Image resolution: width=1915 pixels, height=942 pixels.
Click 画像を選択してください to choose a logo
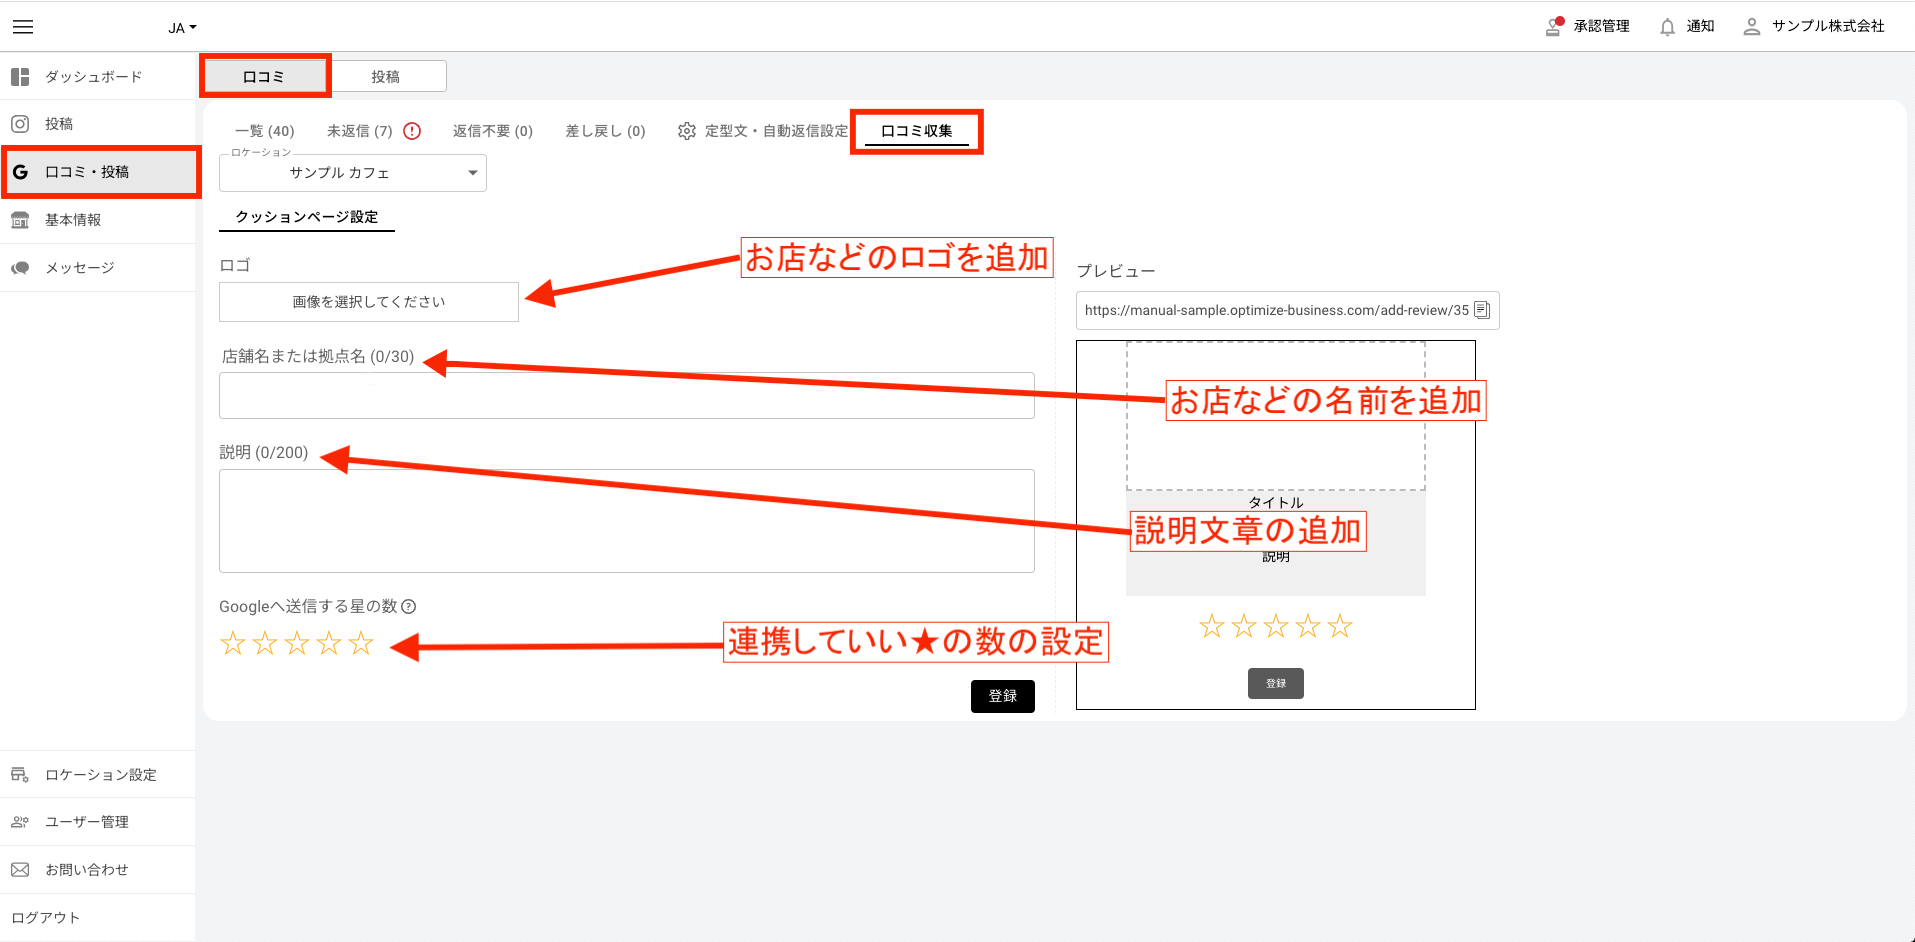point(368,301)
